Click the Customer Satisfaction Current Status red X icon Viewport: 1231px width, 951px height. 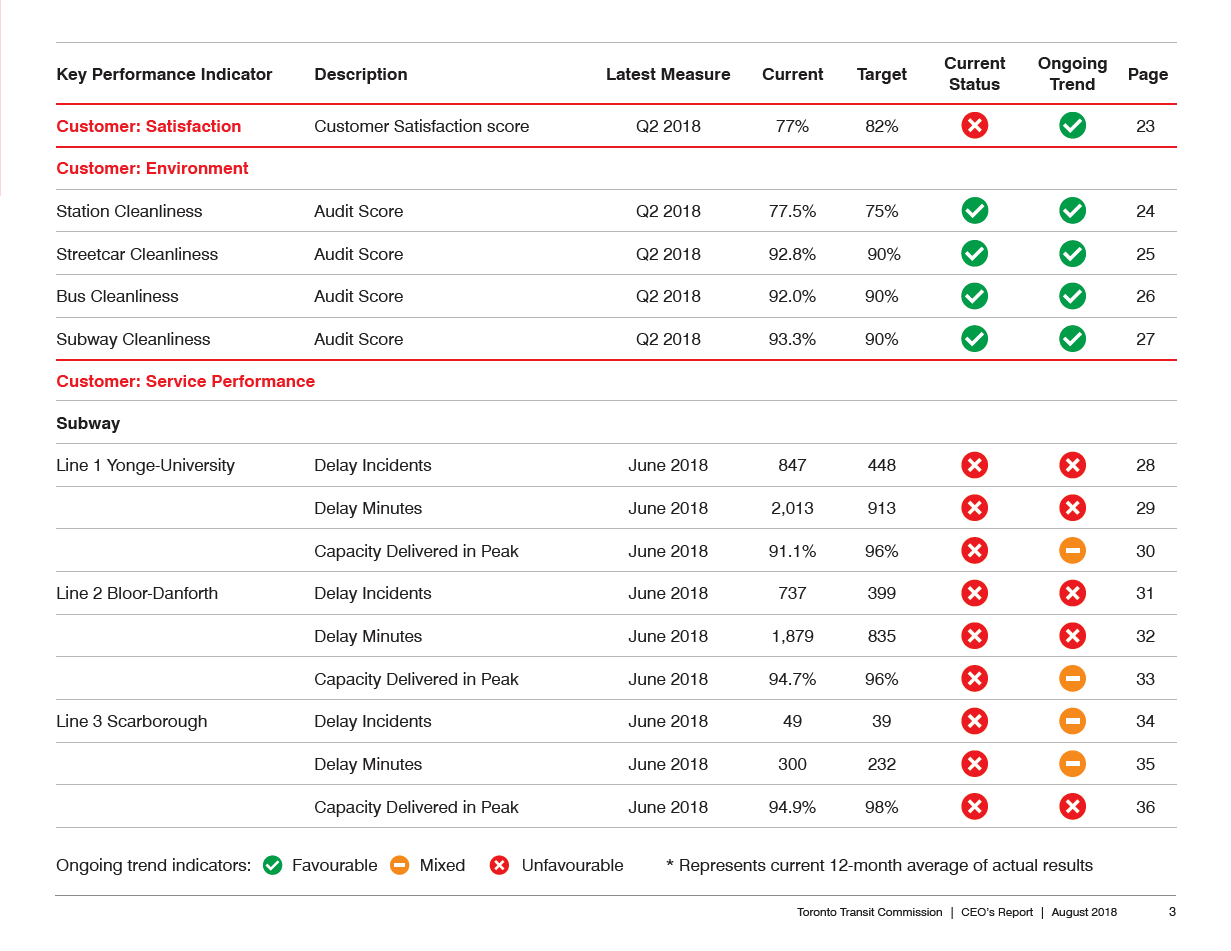coord(974,126)
